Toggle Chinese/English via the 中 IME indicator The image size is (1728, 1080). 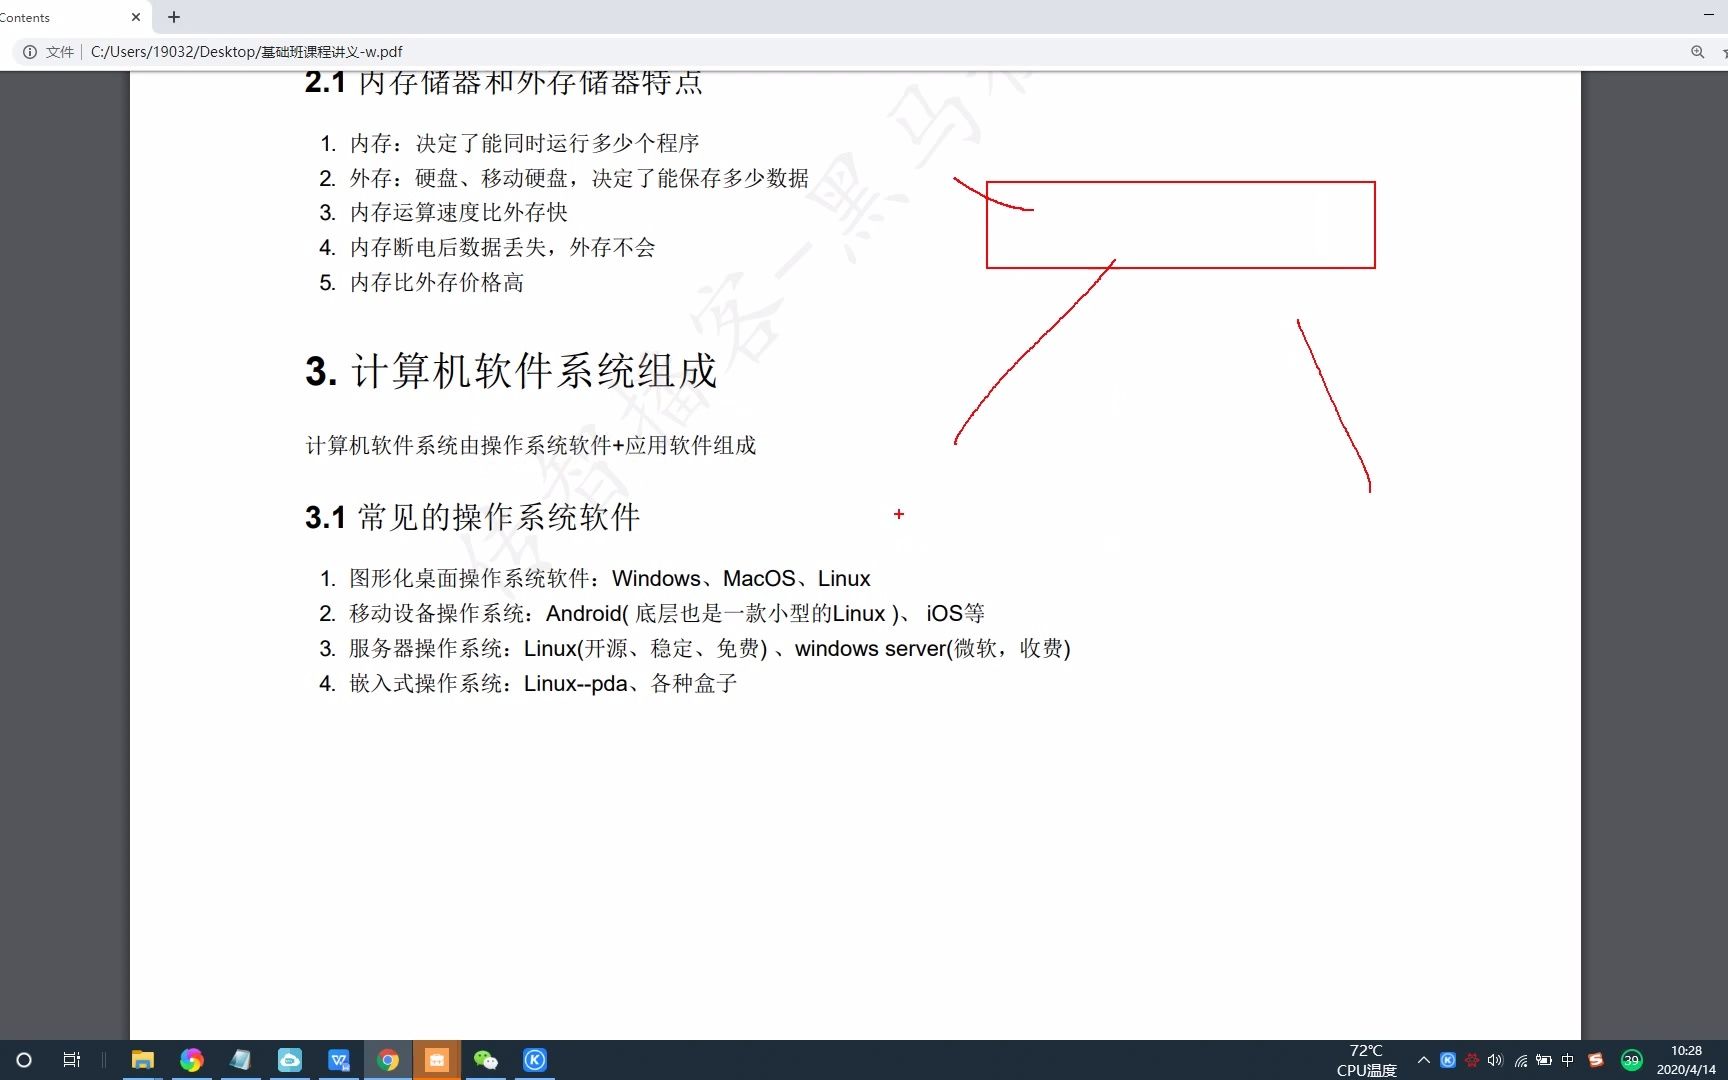pyautogui.click(x=1567, y=1060)
